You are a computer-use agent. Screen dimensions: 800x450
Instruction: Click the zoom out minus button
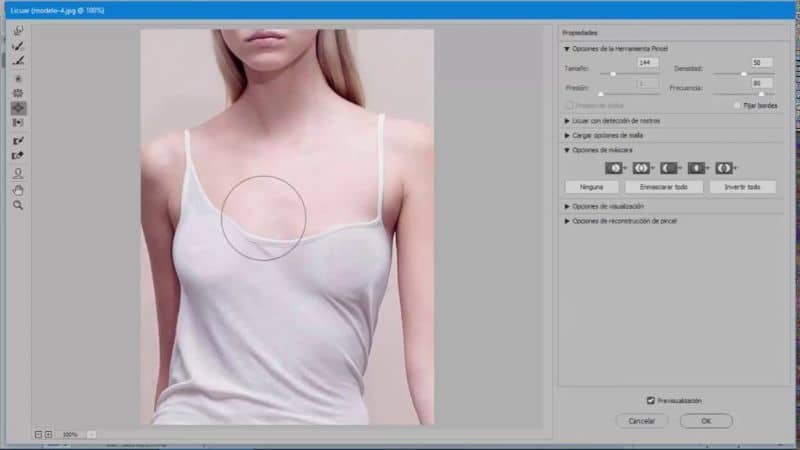pos(38,435)
